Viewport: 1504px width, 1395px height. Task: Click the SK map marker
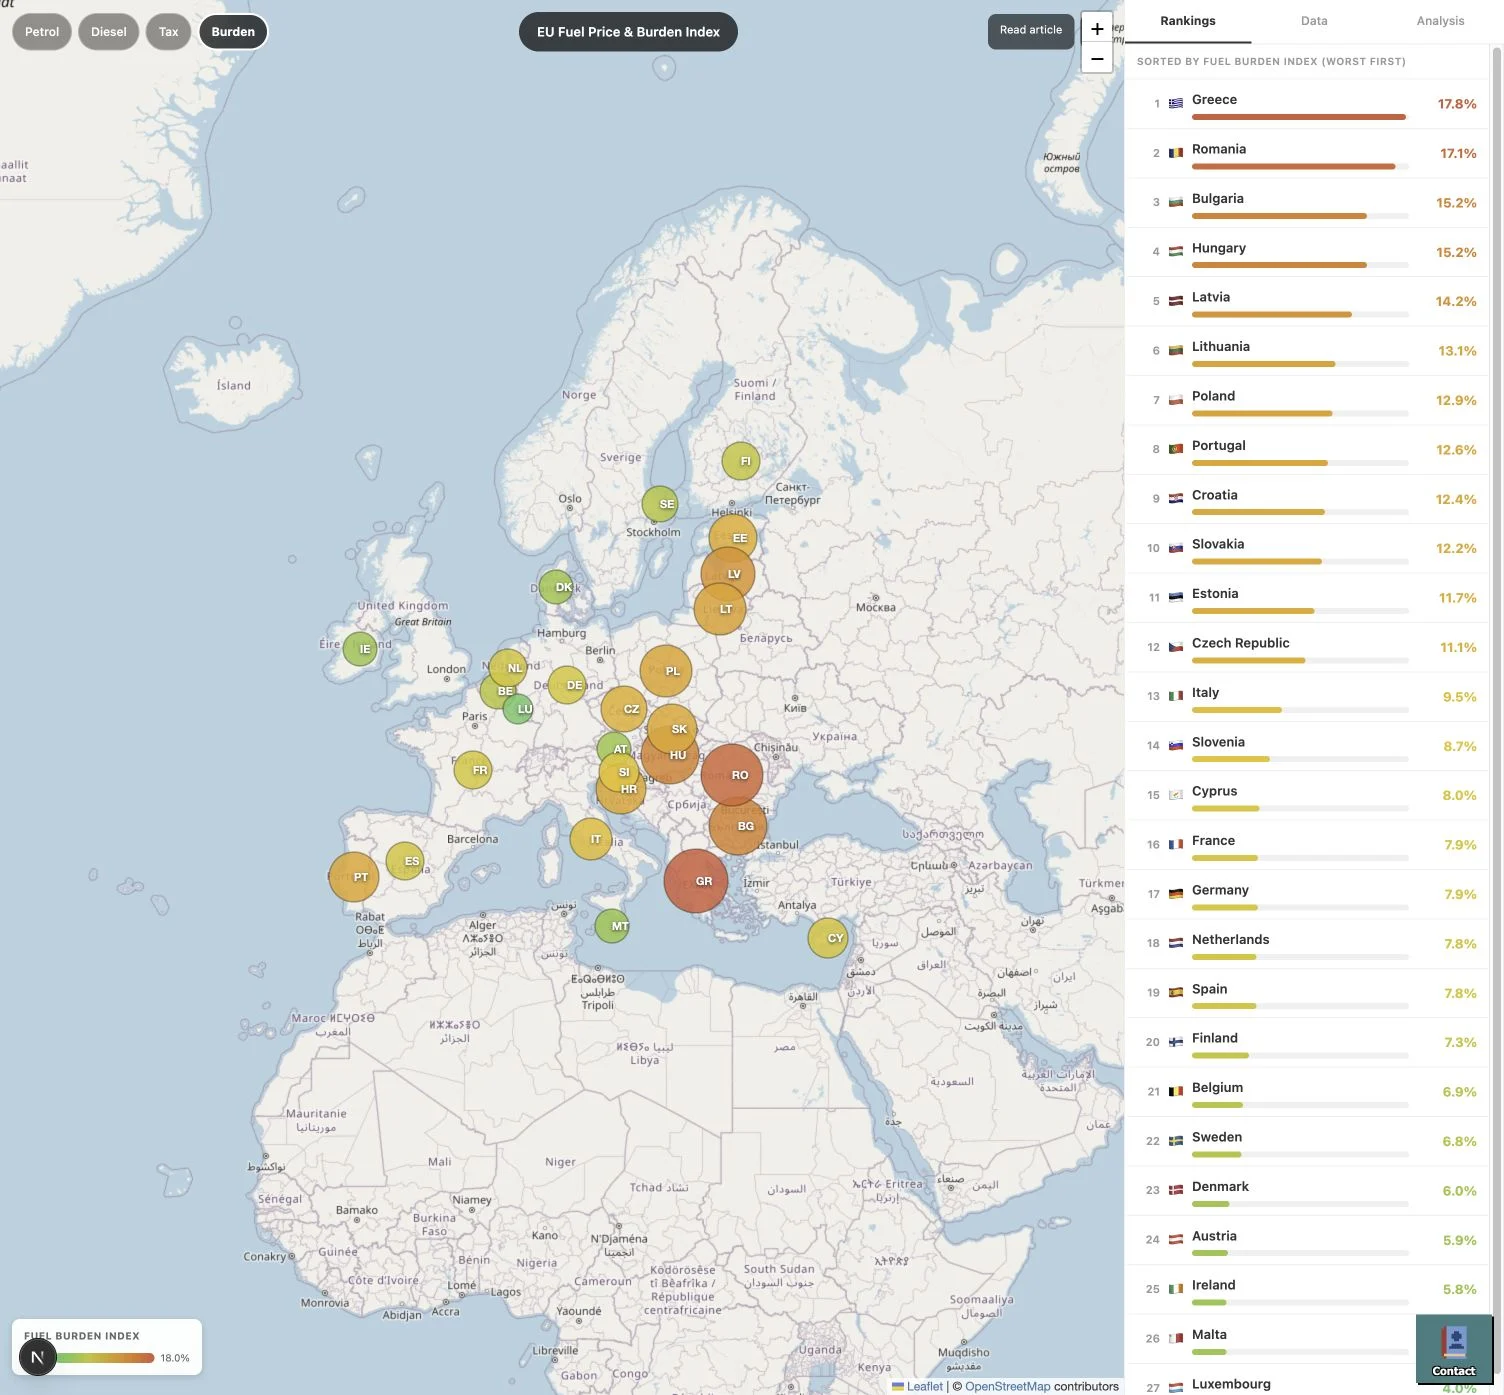672,729
